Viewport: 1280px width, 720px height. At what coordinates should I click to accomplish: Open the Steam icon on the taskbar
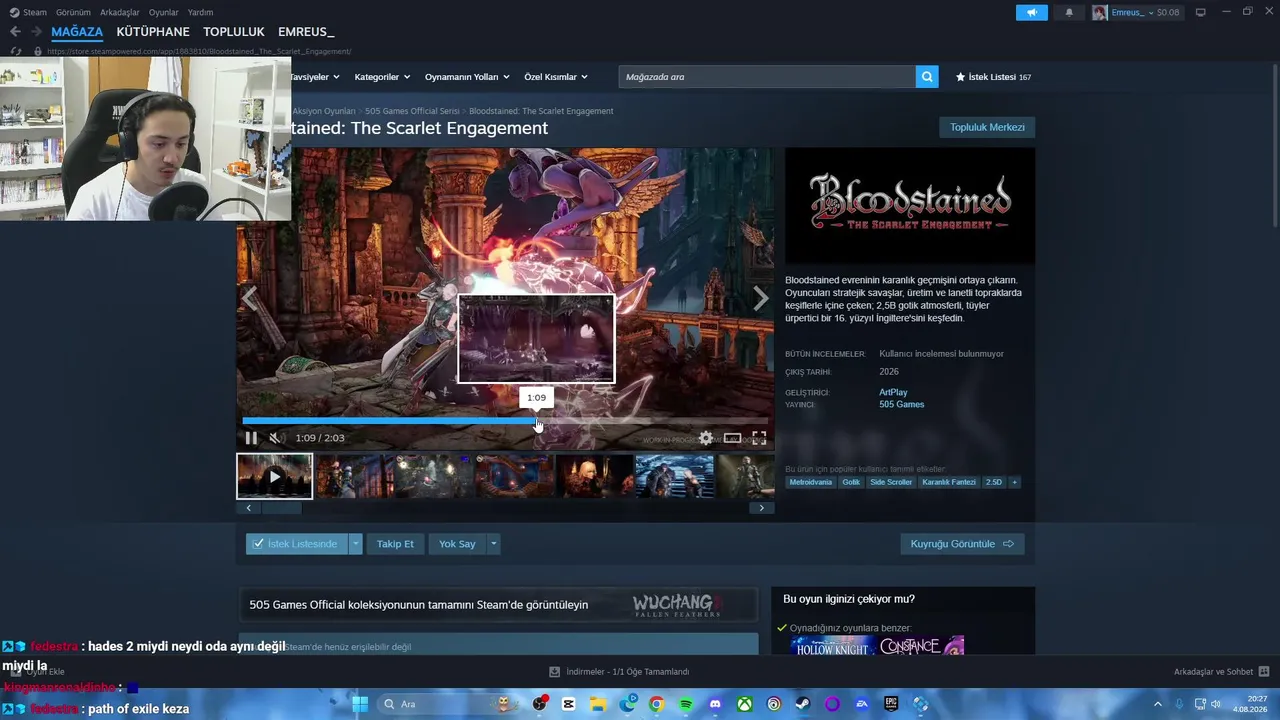[803, 704]
